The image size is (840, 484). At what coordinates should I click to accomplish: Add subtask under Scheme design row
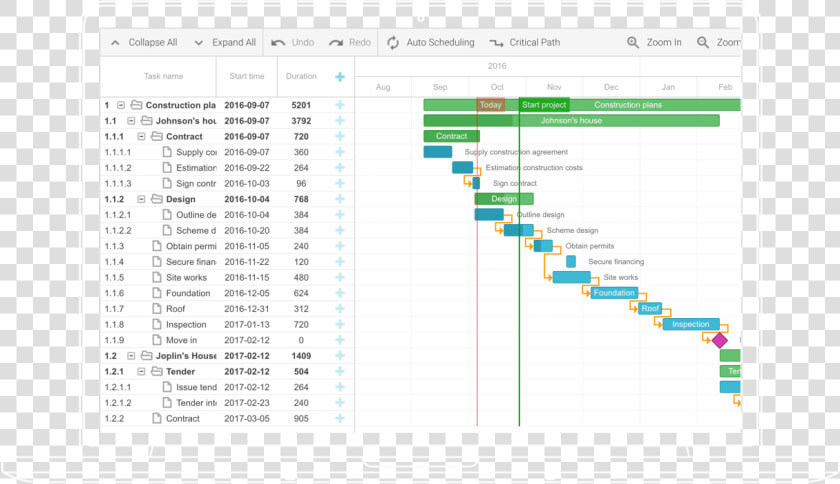(x=340, y=230)
